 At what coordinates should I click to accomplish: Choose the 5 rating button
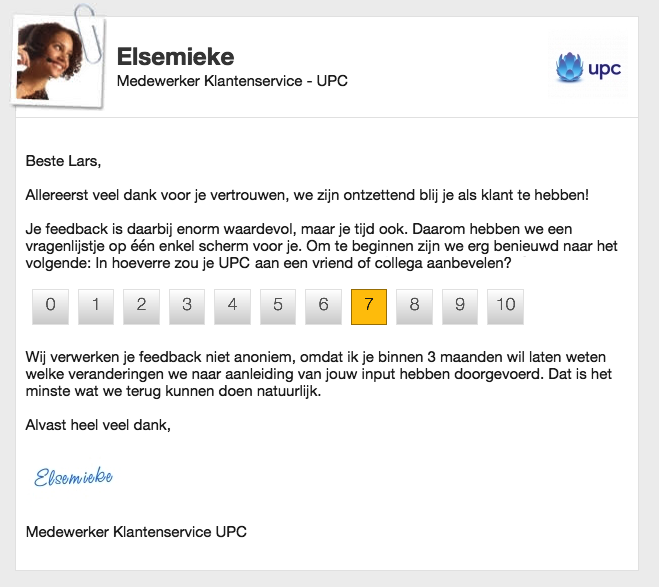pos(278,306)
